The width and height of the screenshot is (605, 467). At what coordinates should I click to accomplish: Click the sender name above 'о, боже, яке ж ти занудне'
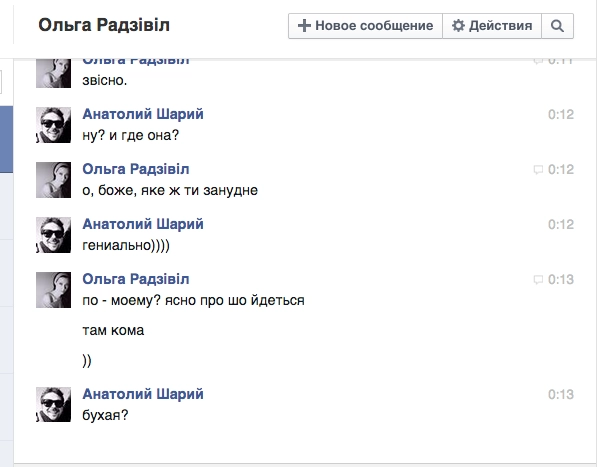click(x=135, y=169)
